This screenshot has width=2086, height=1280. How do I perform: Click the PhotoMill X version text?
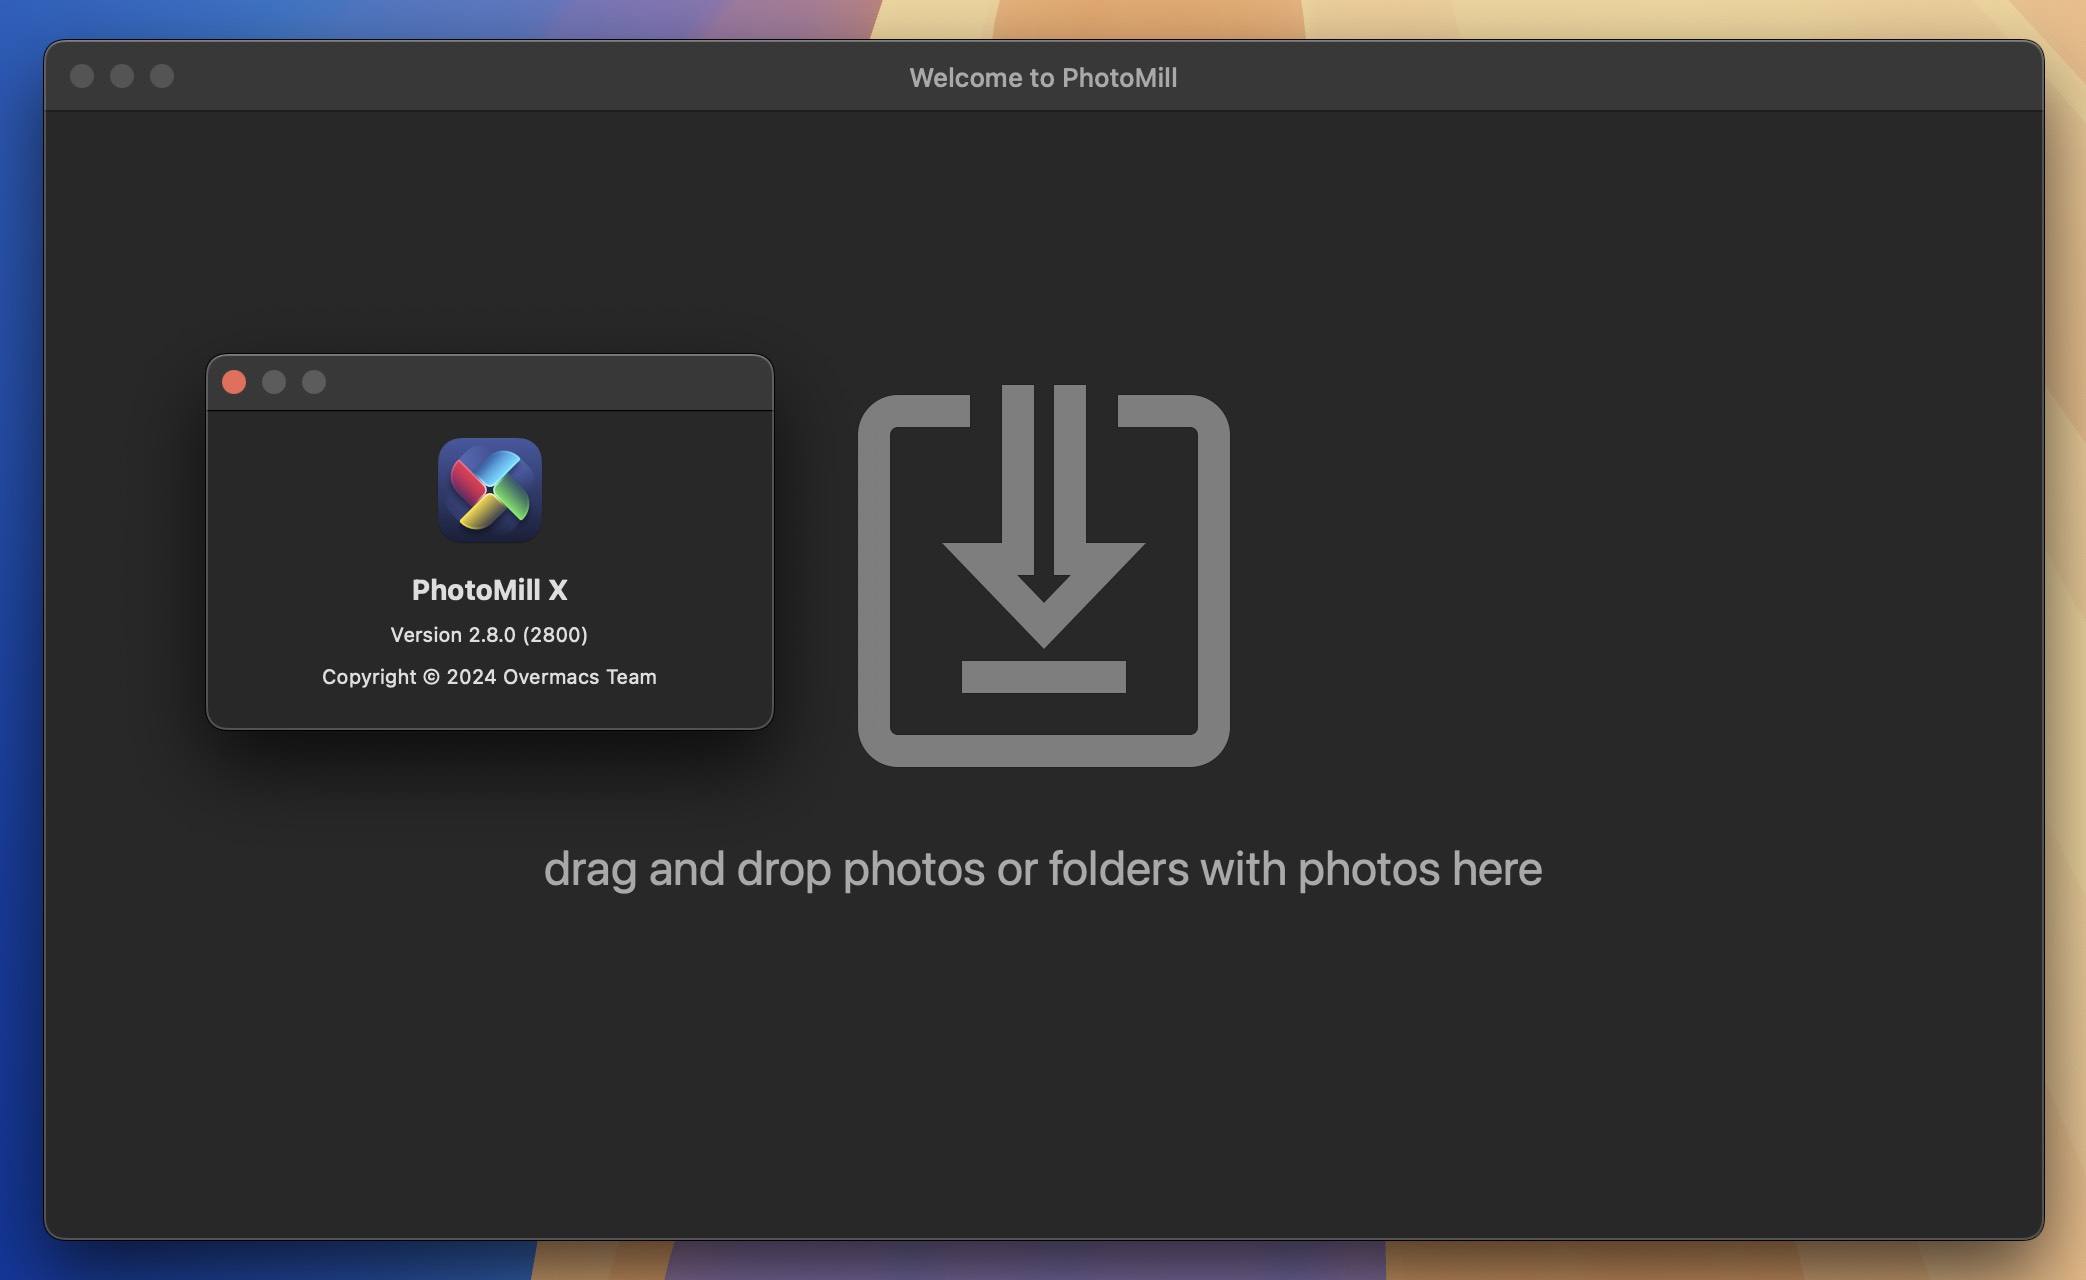pyautogui.click(x=489, y=633)
